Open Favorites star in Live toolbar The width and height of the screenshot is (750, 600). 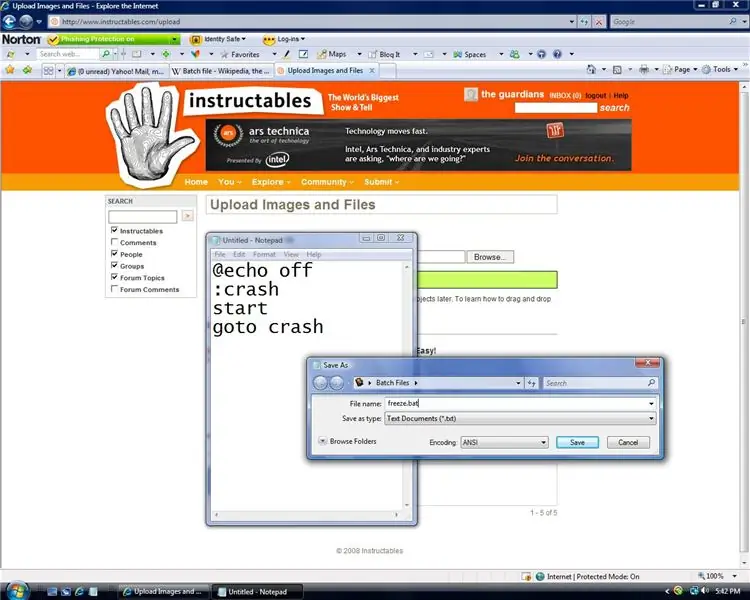pos(224,55)
